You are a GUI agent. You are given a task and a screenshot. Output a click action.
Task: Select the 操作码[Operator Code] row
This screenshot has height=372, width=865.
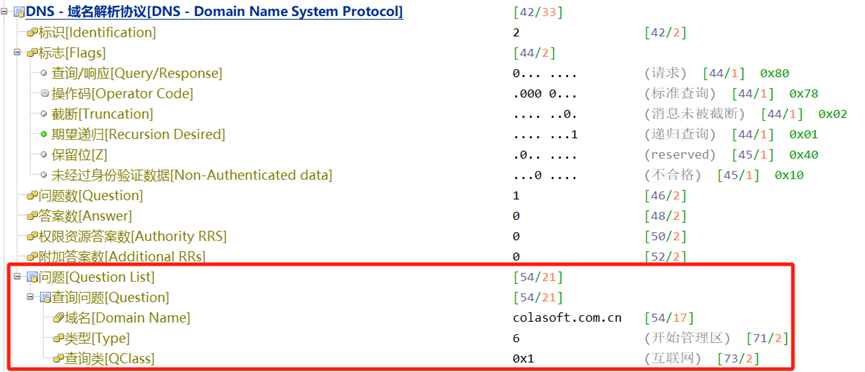click(122, 94)
